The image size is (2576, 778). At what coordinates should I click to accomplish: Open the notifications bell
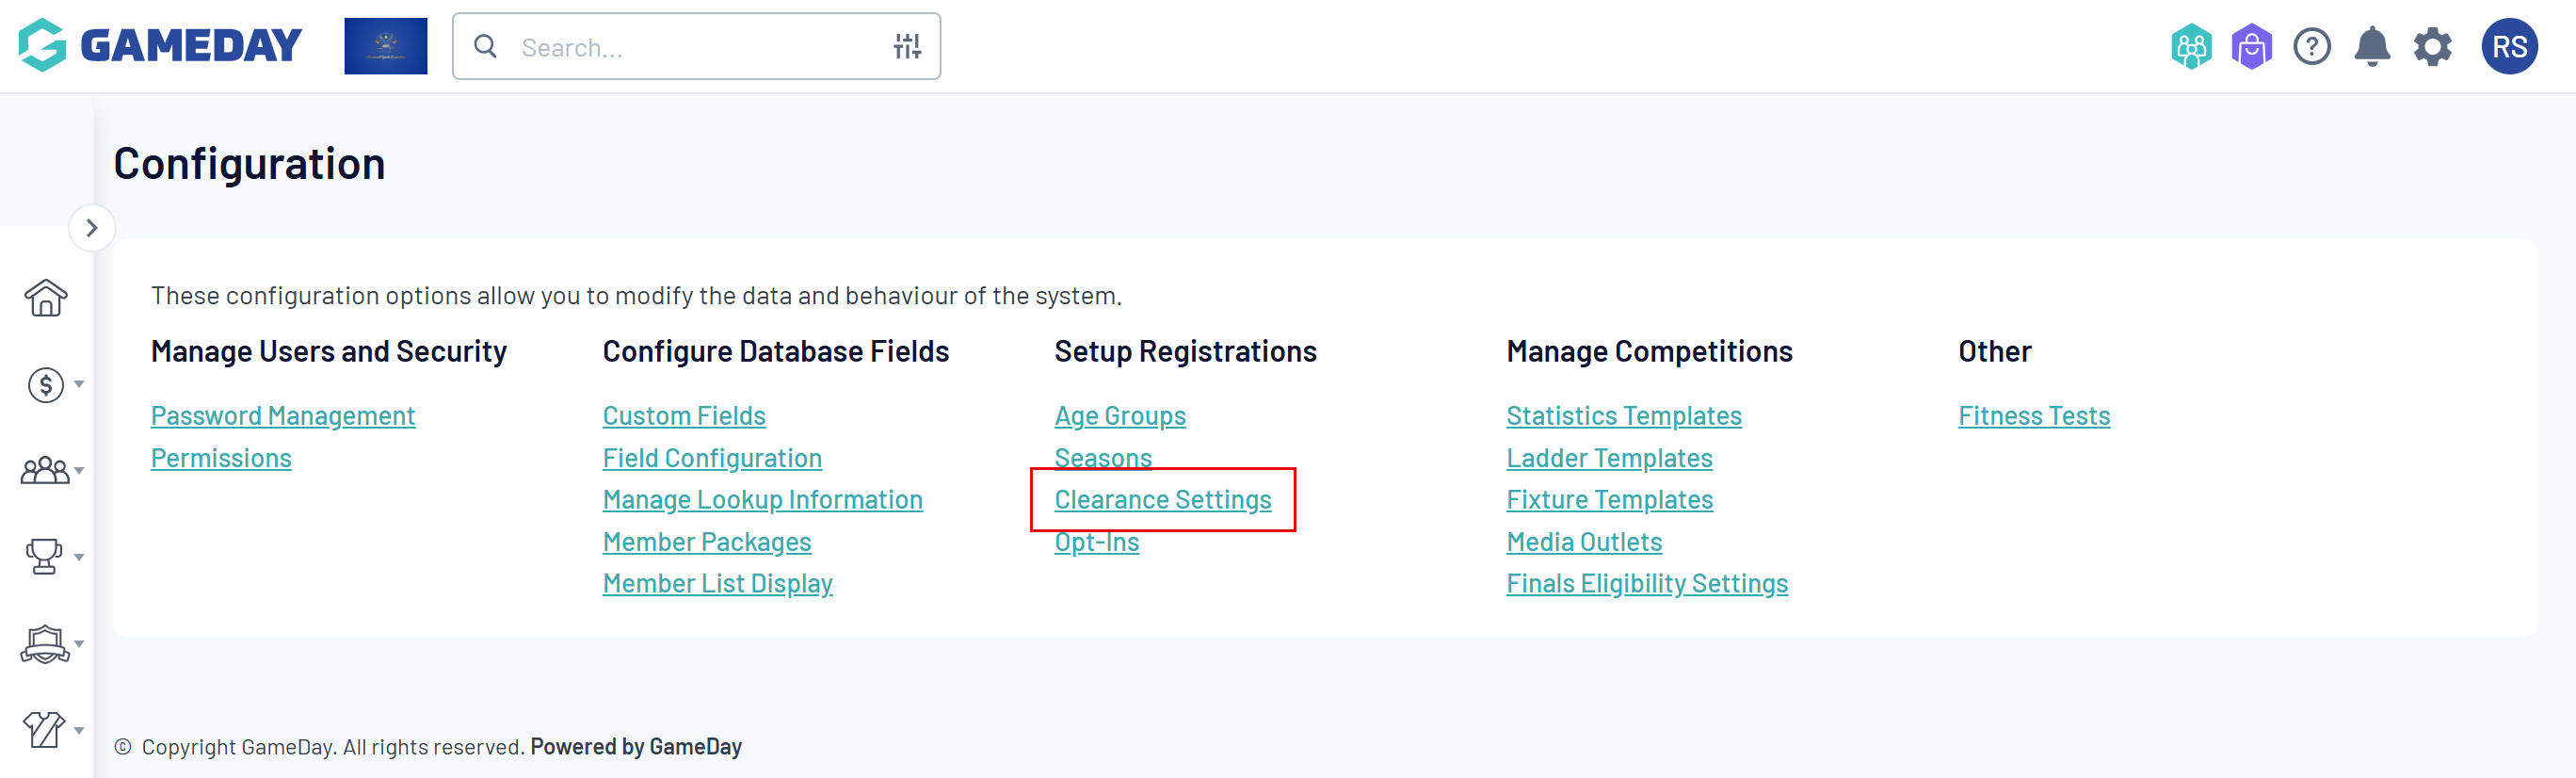tap(2371, 46)
